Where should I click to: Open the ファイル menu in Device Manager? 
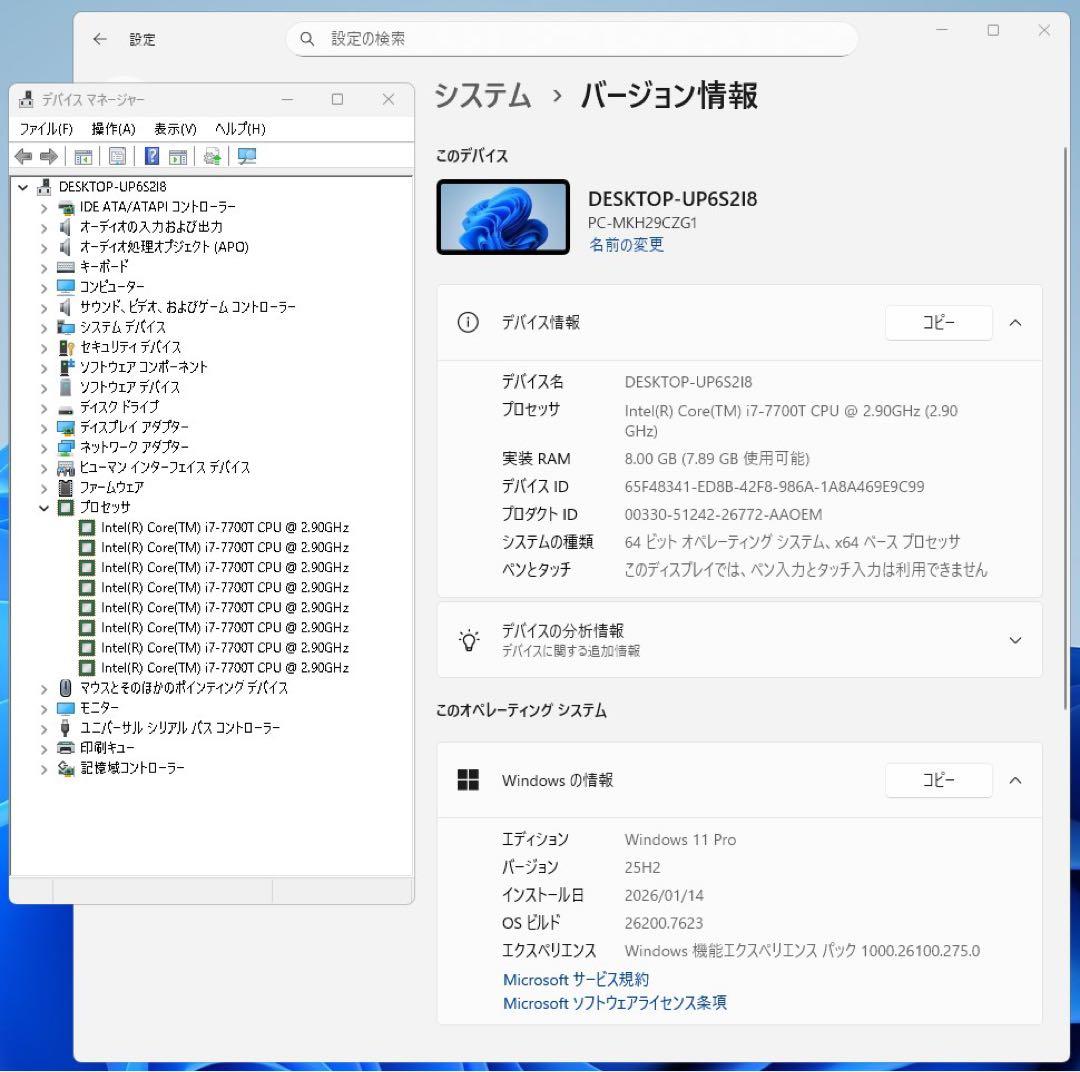pyautogui.click(x=44, y=128)
